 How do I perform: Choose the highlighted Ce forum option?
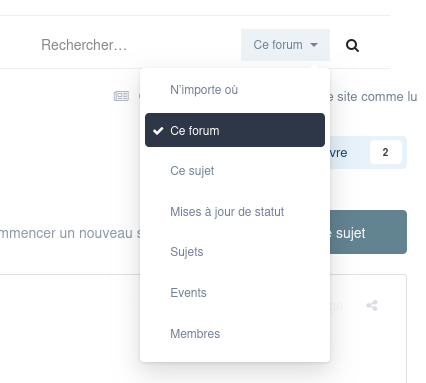pyautogui.click(x=235, y=130)
